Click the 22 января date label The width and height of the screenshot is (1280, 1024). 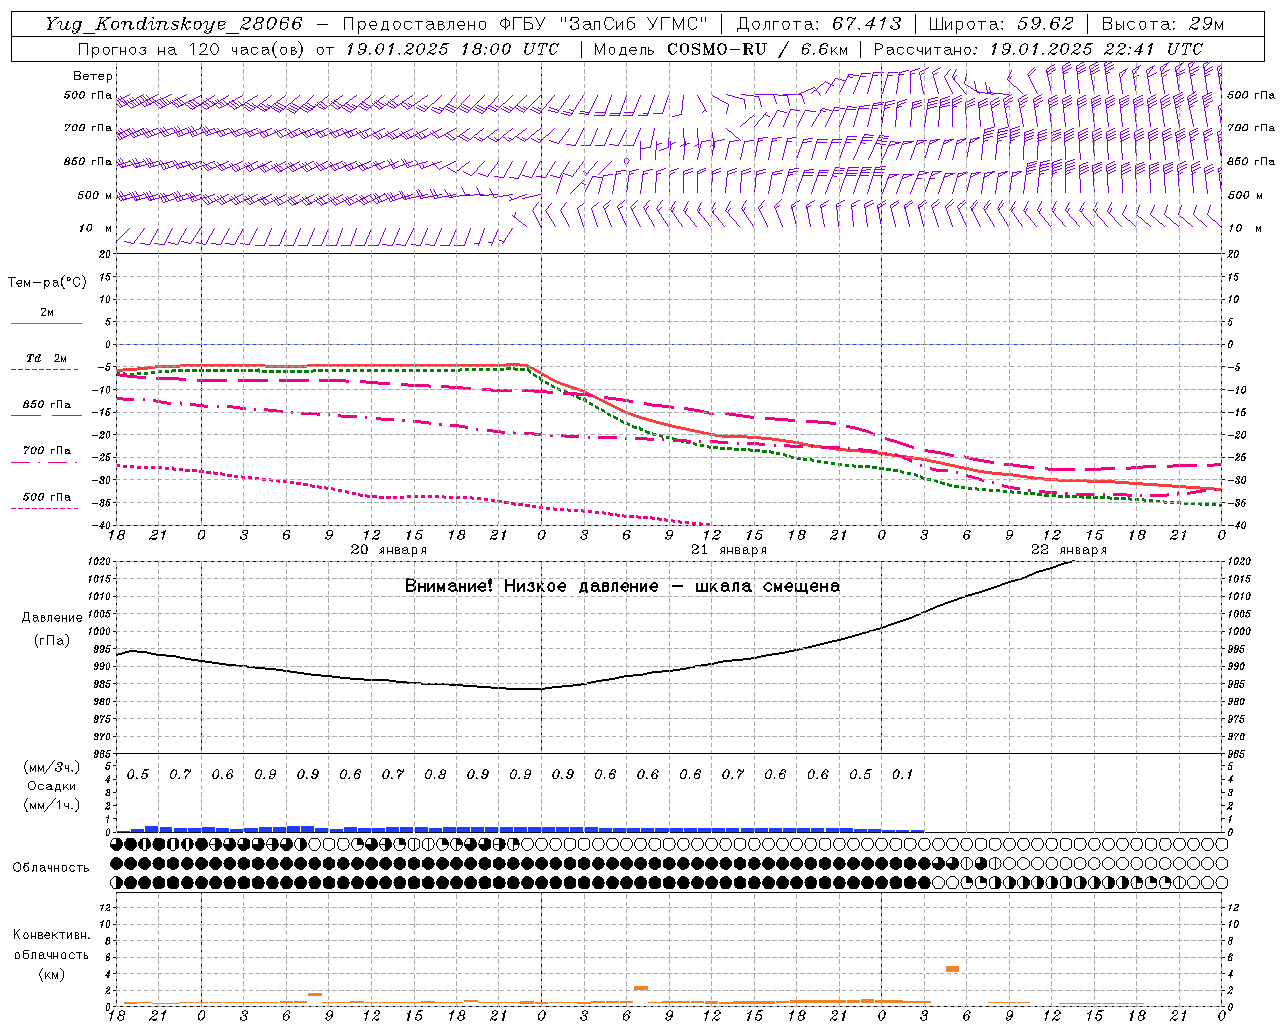click(x=1068, y=550)
